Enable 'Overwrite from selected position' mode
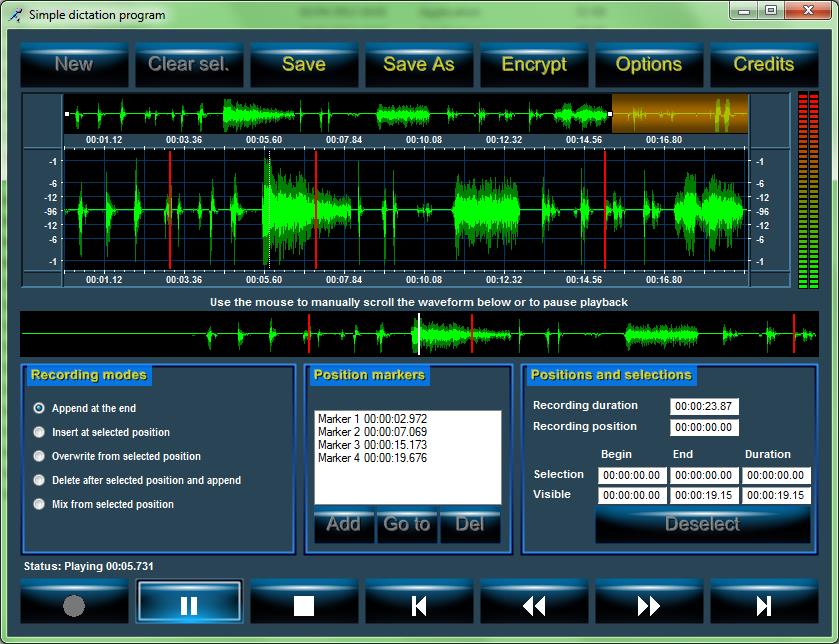This screenshot has height=644, width=839. tap(39, 456)
